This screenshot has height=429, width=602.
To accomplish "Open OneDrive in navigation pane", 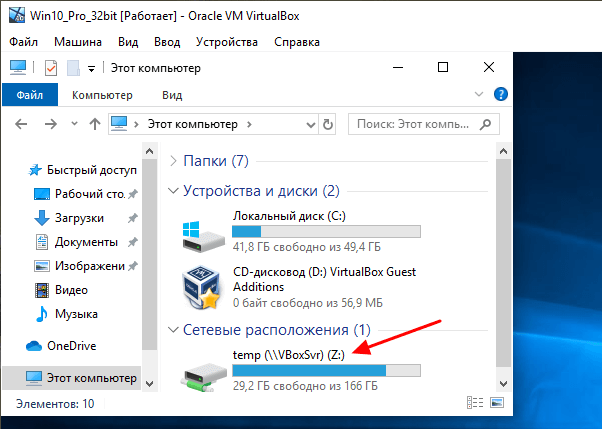I will [71, 346].
